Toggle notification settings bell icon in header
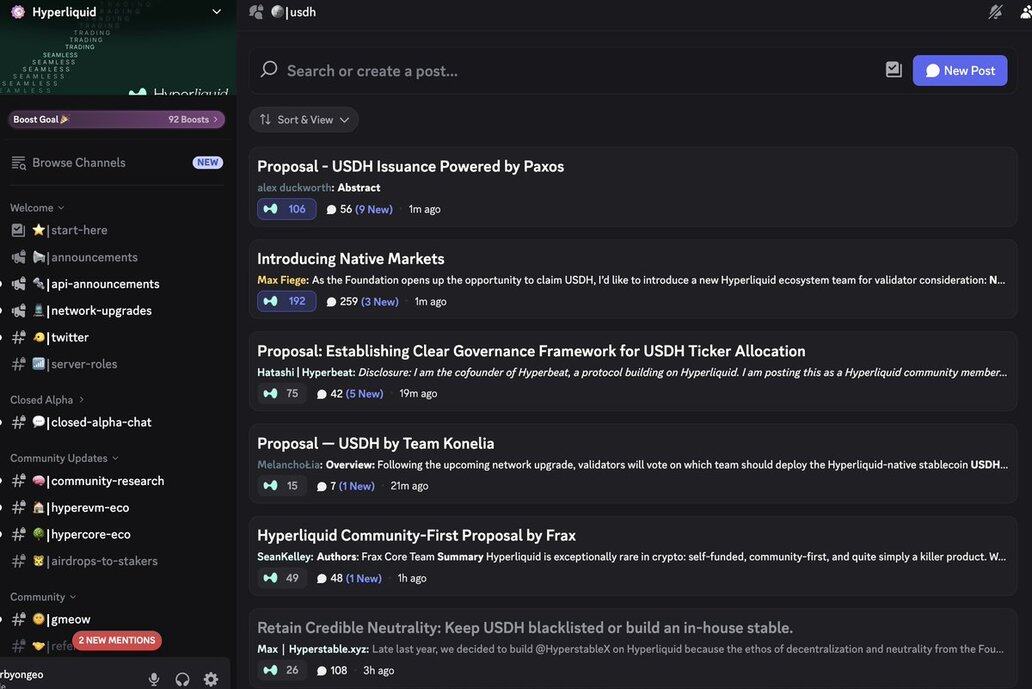This screenshot has width=1032, height=689. point(995,12)
